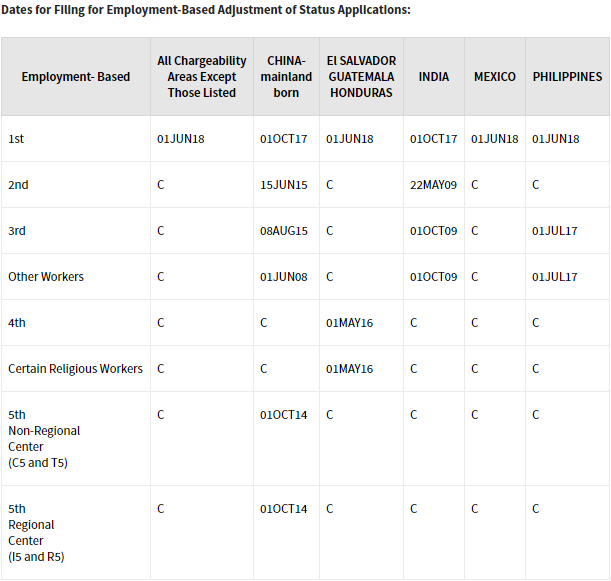The height and width of the screenshot is (581, 611).
Task: Select the 5th Non-Regional Center row label
Action: pyautogui.click(x=44, y=438)
